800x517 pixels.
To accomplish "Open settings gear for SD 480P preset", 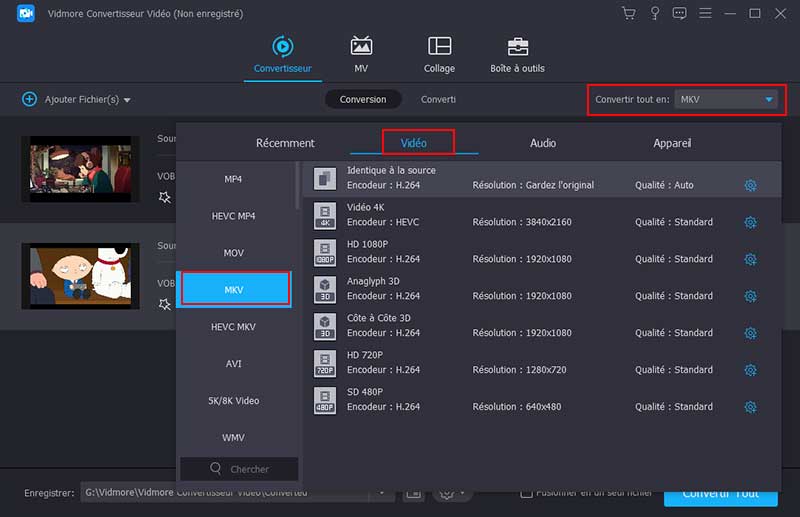I will click(750, 407).
